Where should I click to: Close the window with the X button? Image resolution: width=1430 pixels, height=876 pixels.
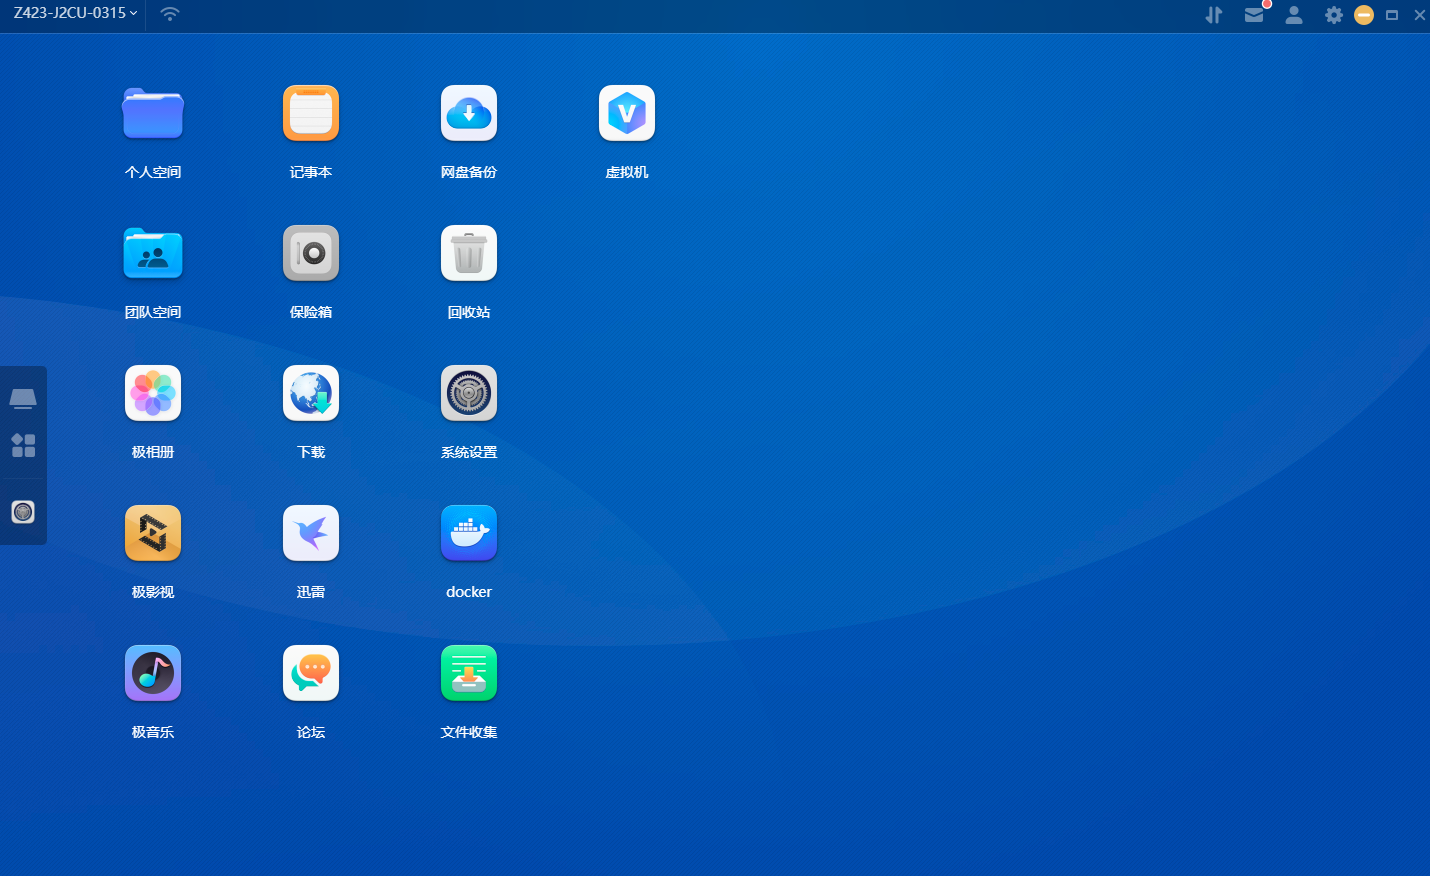(1419, 15)
